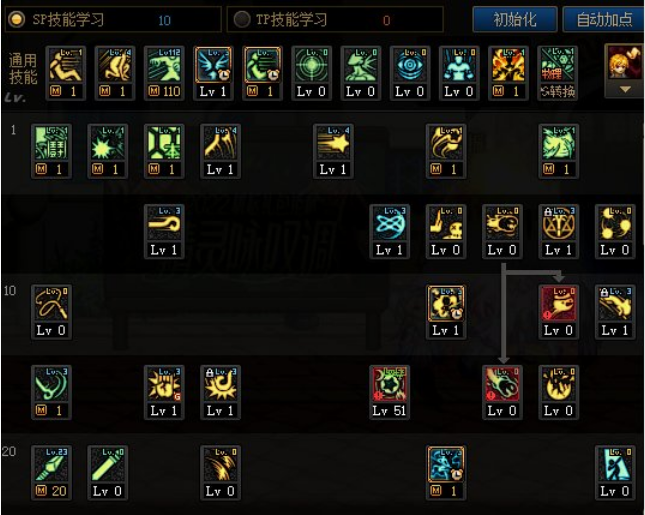Select the red dragon head skill Lv 0
The width and height of the screenshot is (645, 515).
point(559,312)
